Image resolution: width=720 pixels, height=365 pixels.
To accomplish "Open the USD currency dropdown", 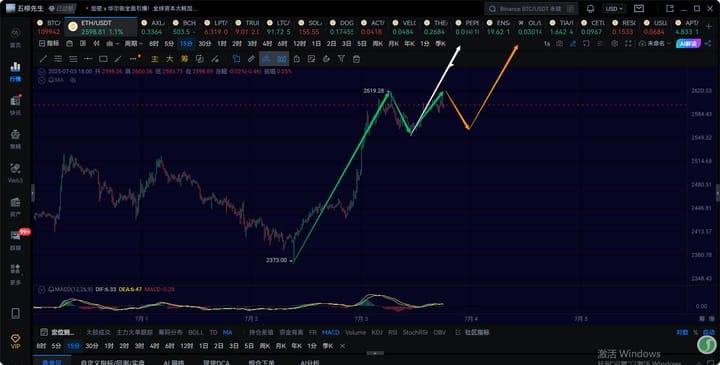I will [x=614, y=9].
